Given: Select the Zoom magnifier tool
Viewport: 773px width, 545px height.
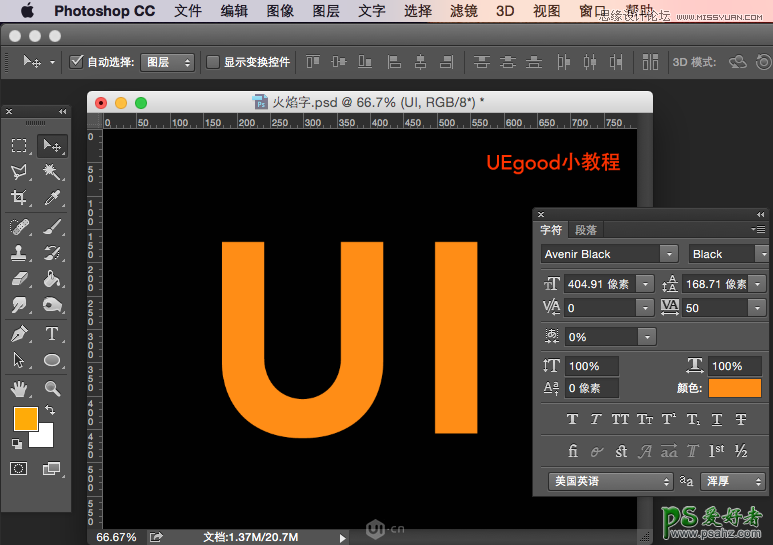Looking at the screenshot, I should [52, 388].
